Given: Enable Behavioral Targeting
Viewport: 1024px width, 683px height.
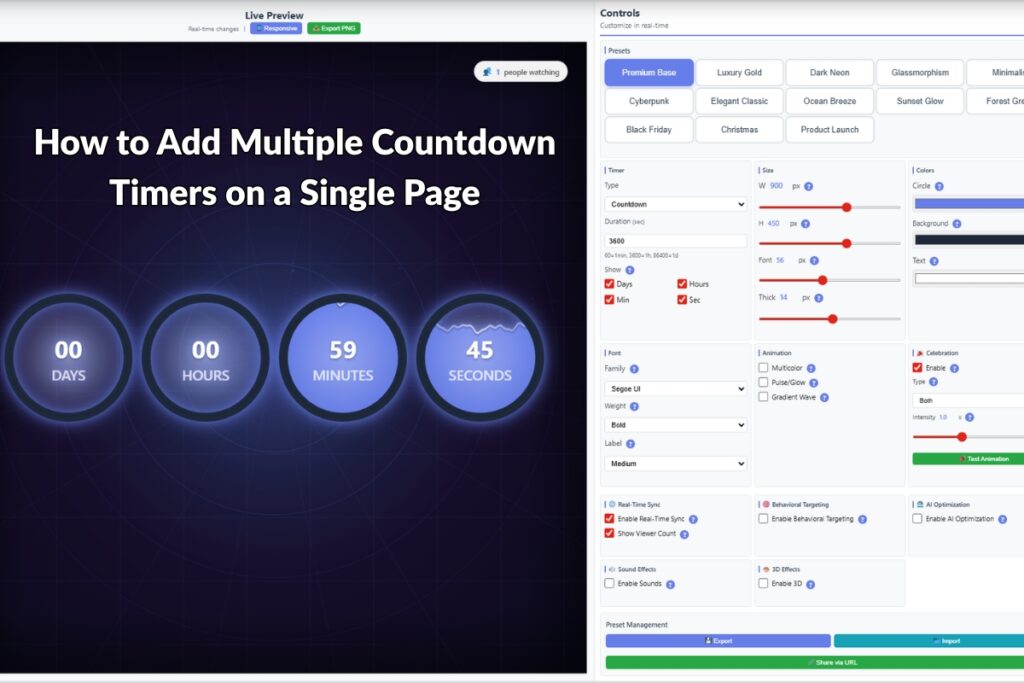Looking at the screenshot, I should click(x=763, y=519).
